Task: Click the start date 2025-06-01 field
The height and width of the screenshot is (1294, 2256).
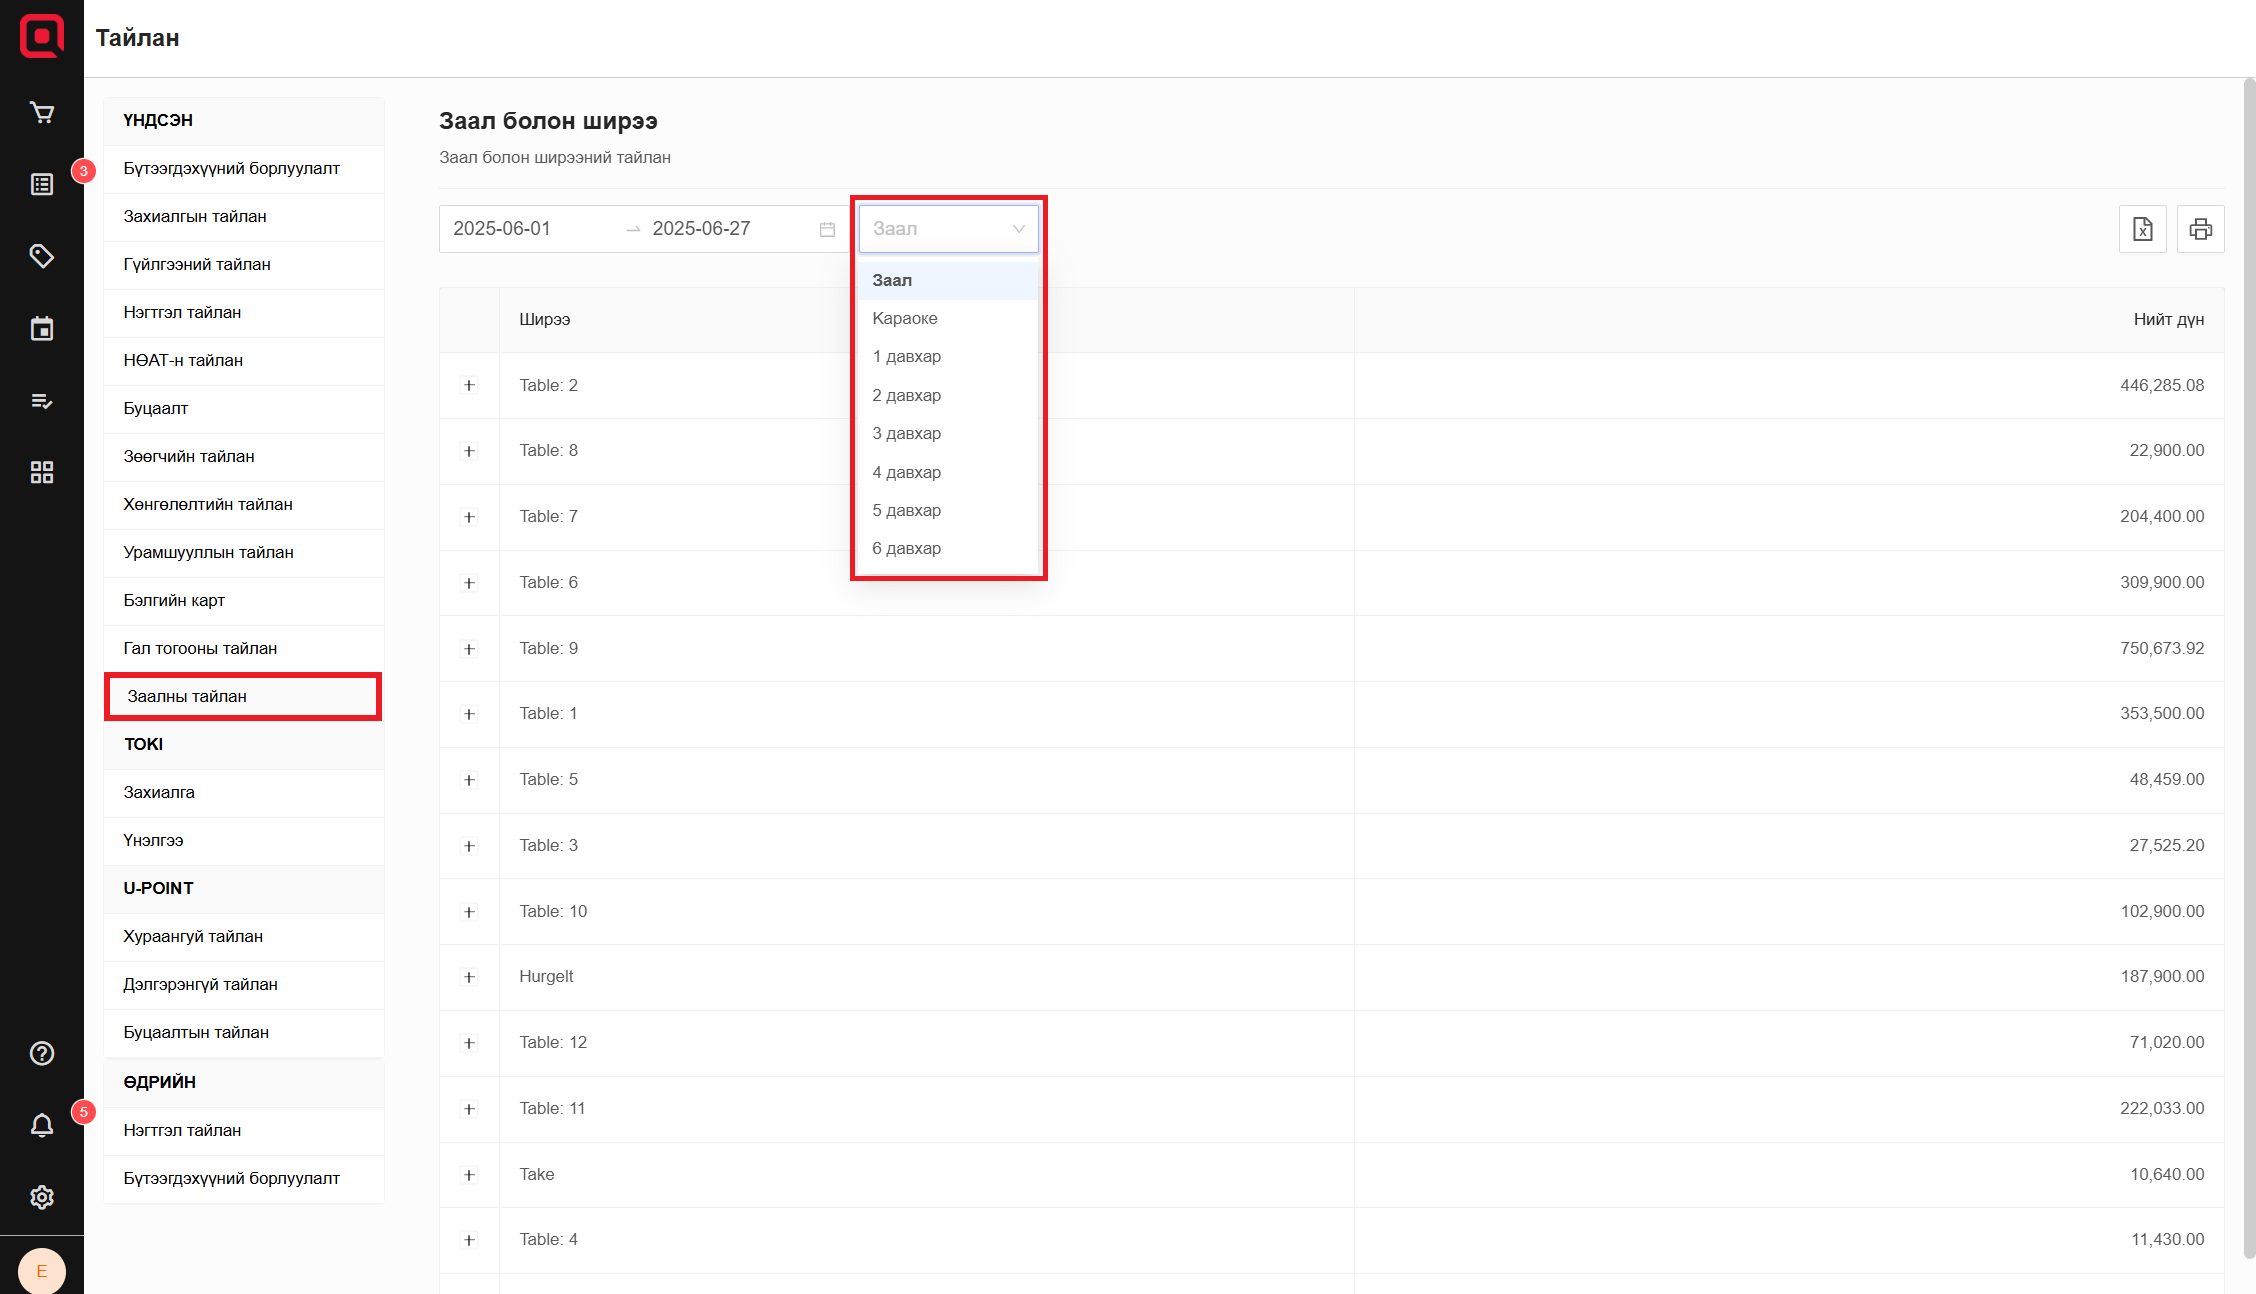Action: (x=502, y=229)
